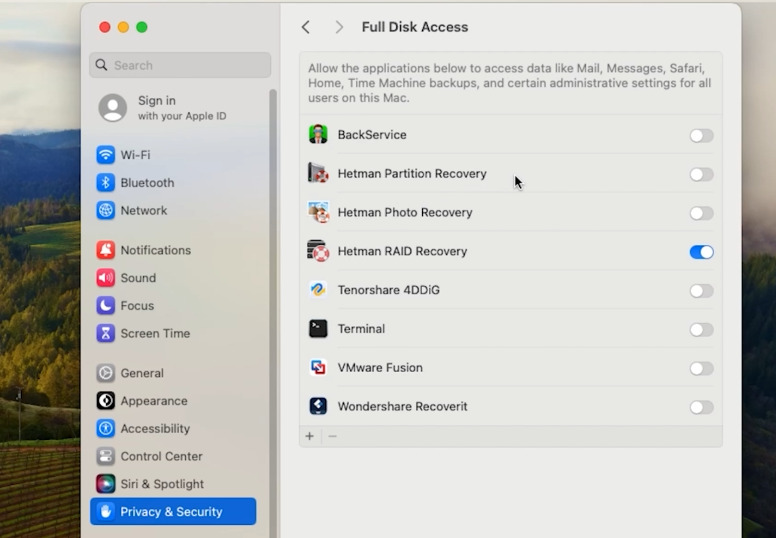Viewport: 776px width, 538px height.
Task: Click the Wi-Fi sidebar icon
Action: point(105,155)
